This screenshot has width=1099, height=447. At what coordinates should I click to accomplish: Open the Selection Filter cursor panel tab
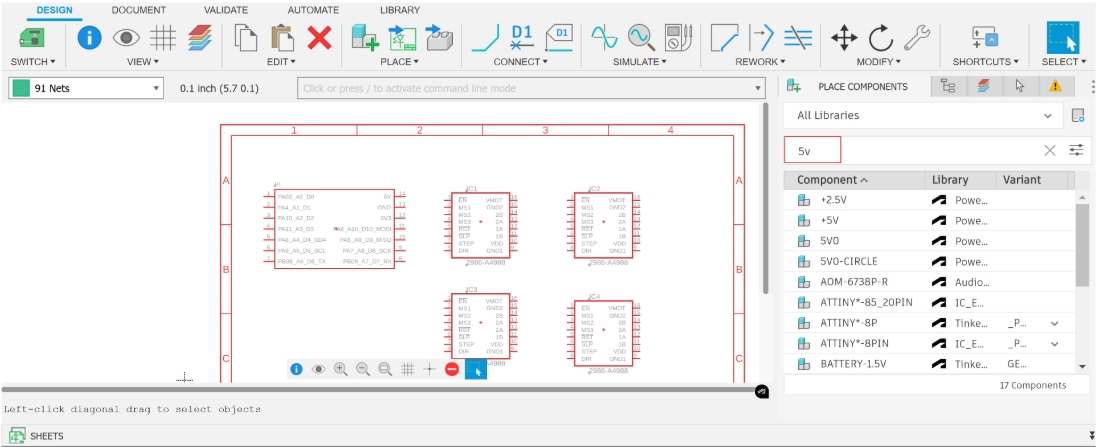1020,86
